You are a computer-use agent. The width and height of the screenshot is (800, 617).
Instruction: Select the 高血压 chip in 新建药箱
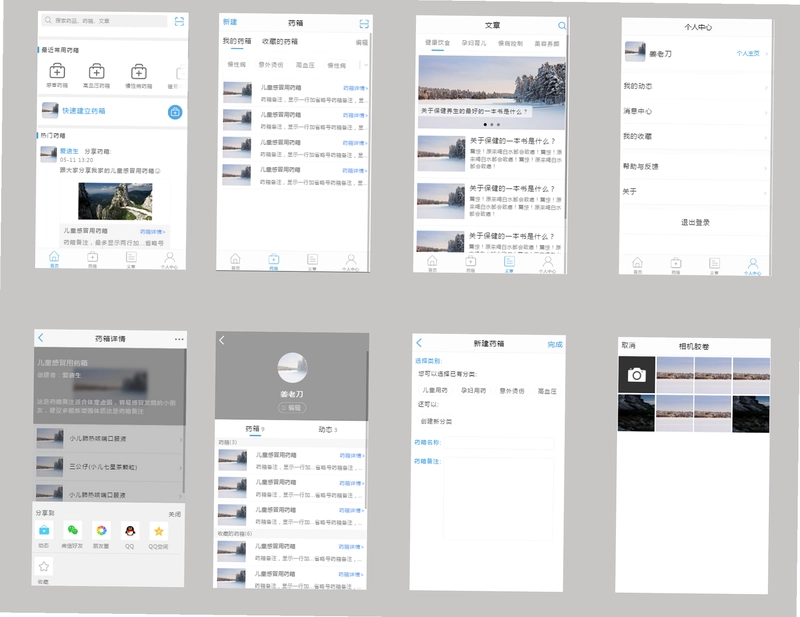(x=547, y=391)
